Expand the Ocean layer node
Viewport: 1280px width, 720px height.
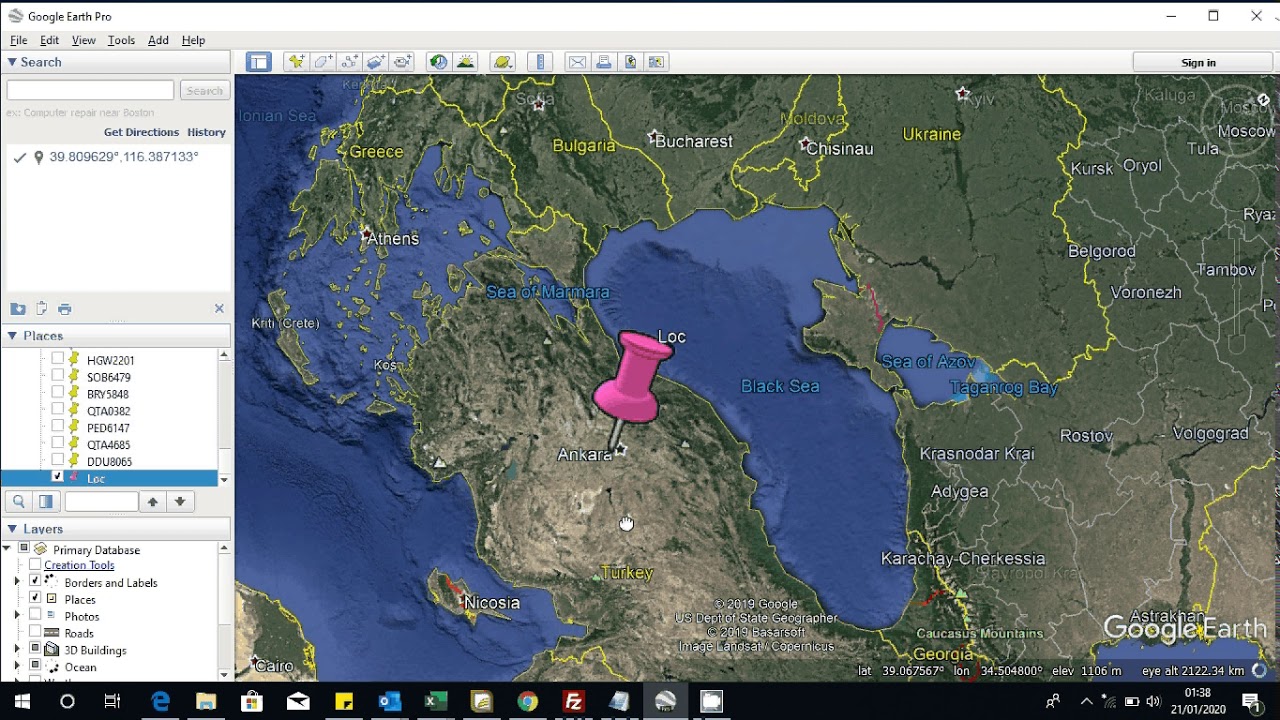pos(16,666)
